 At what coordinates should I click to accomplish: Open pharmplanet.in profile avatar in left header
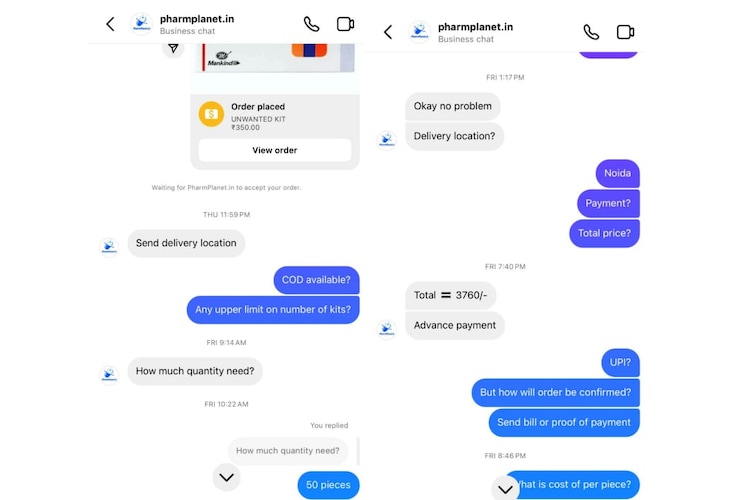point(141,23)
